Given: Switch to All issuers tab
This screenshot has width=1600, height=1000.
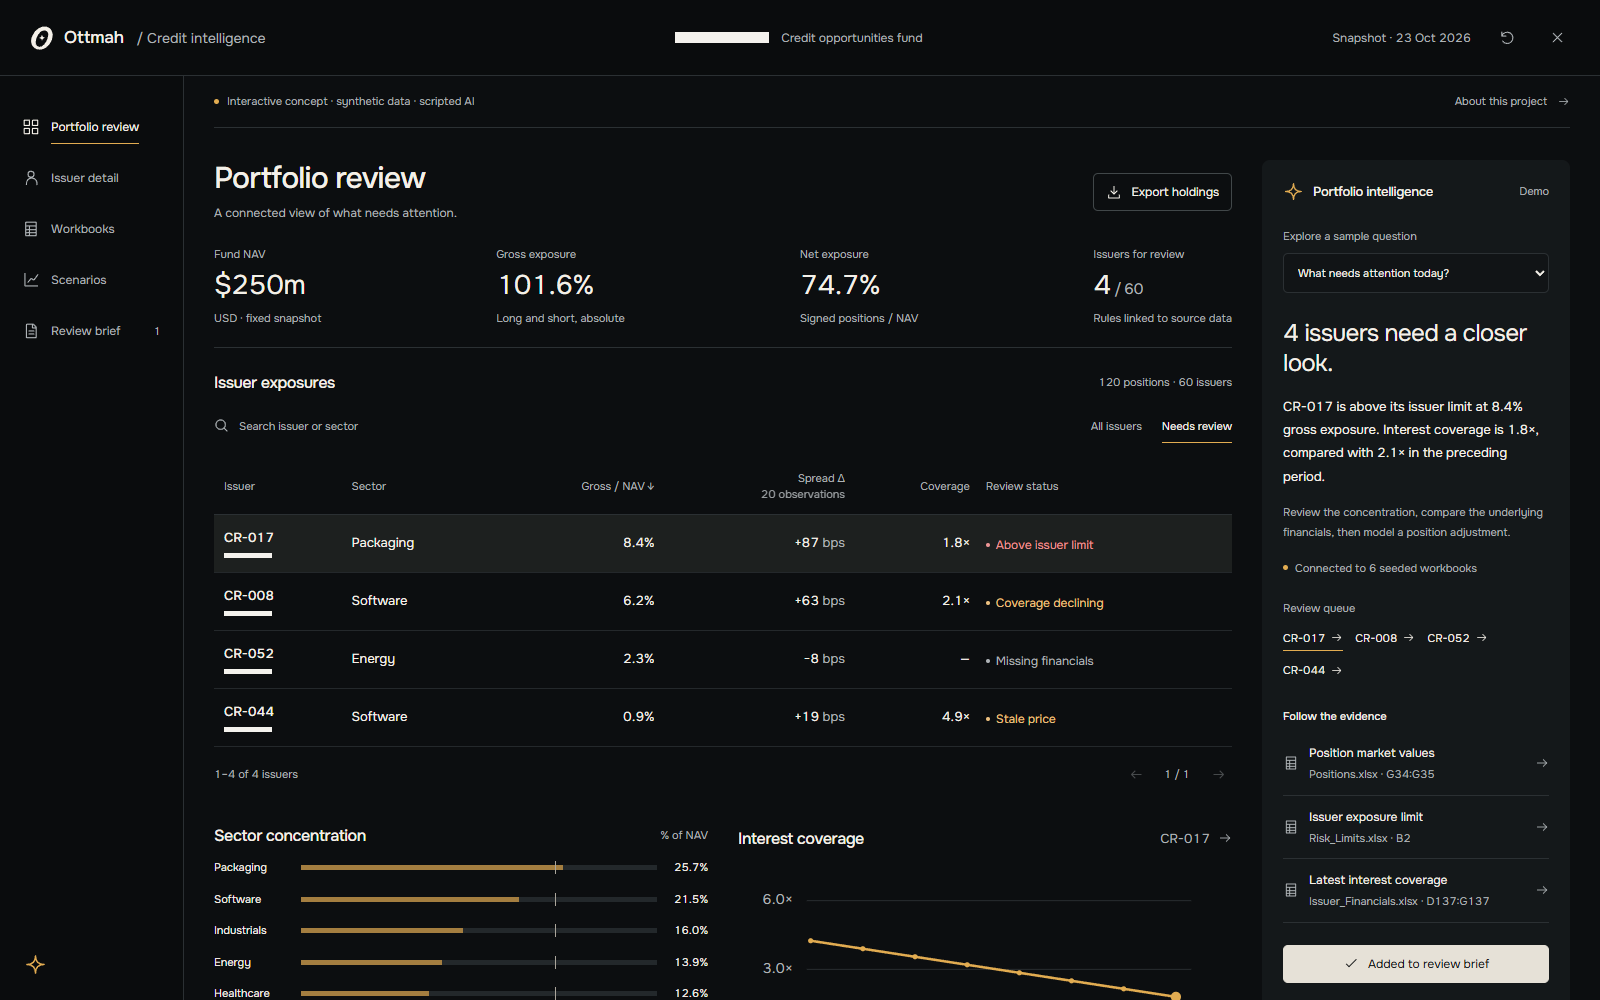Looking at the screenshot, I should pyautogui.click(x=1116, y=426).
